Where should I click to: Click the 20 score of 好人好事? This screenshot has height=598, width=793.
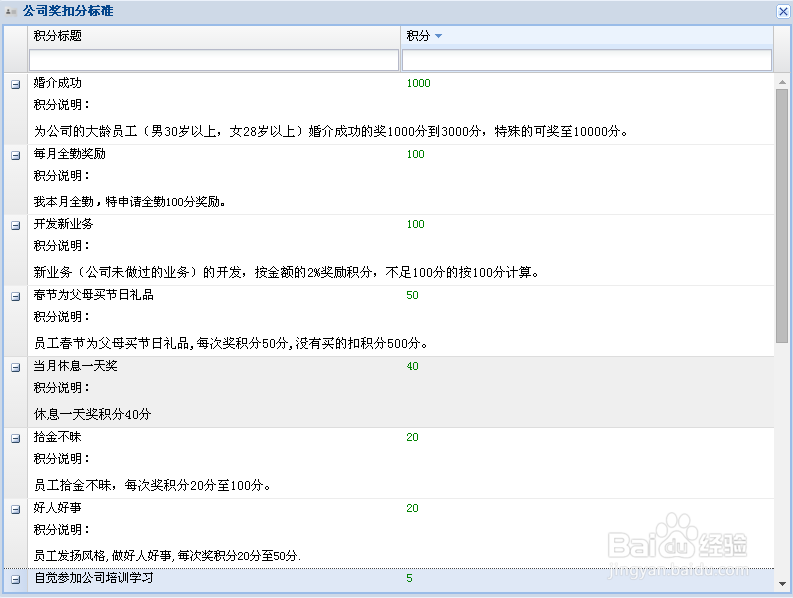[x=412, y=508]
